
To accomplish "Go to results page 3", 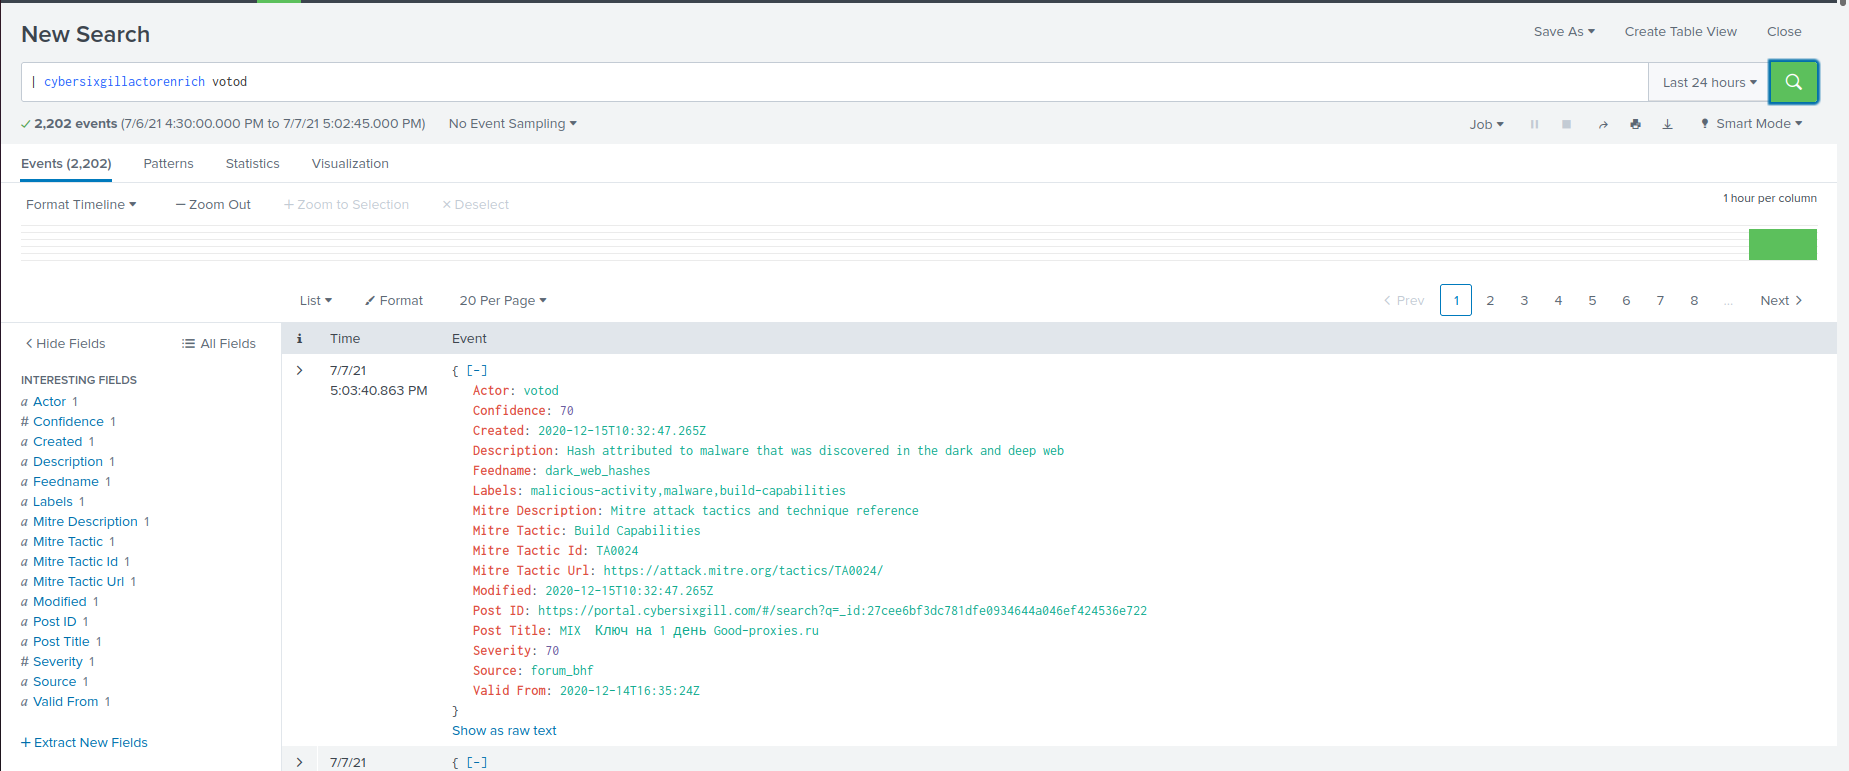I will pos(1524,300).
